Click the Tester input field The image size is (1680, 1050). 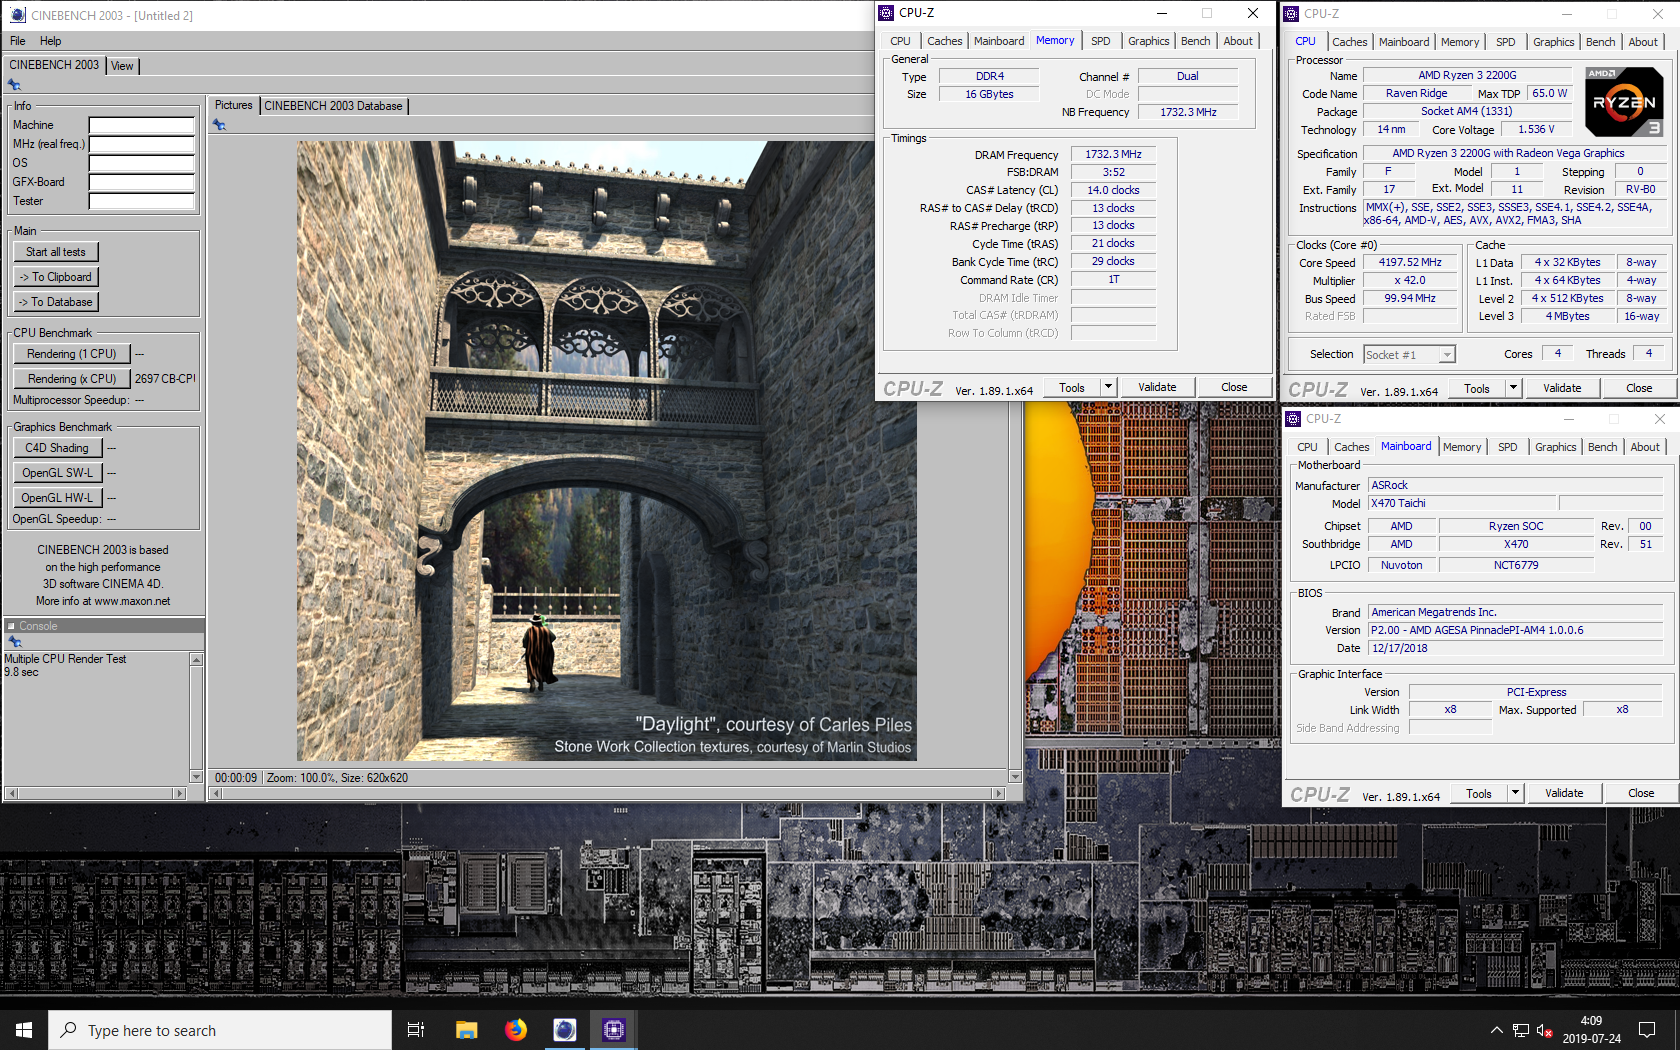pyautogui.click(x=142, y=202)
